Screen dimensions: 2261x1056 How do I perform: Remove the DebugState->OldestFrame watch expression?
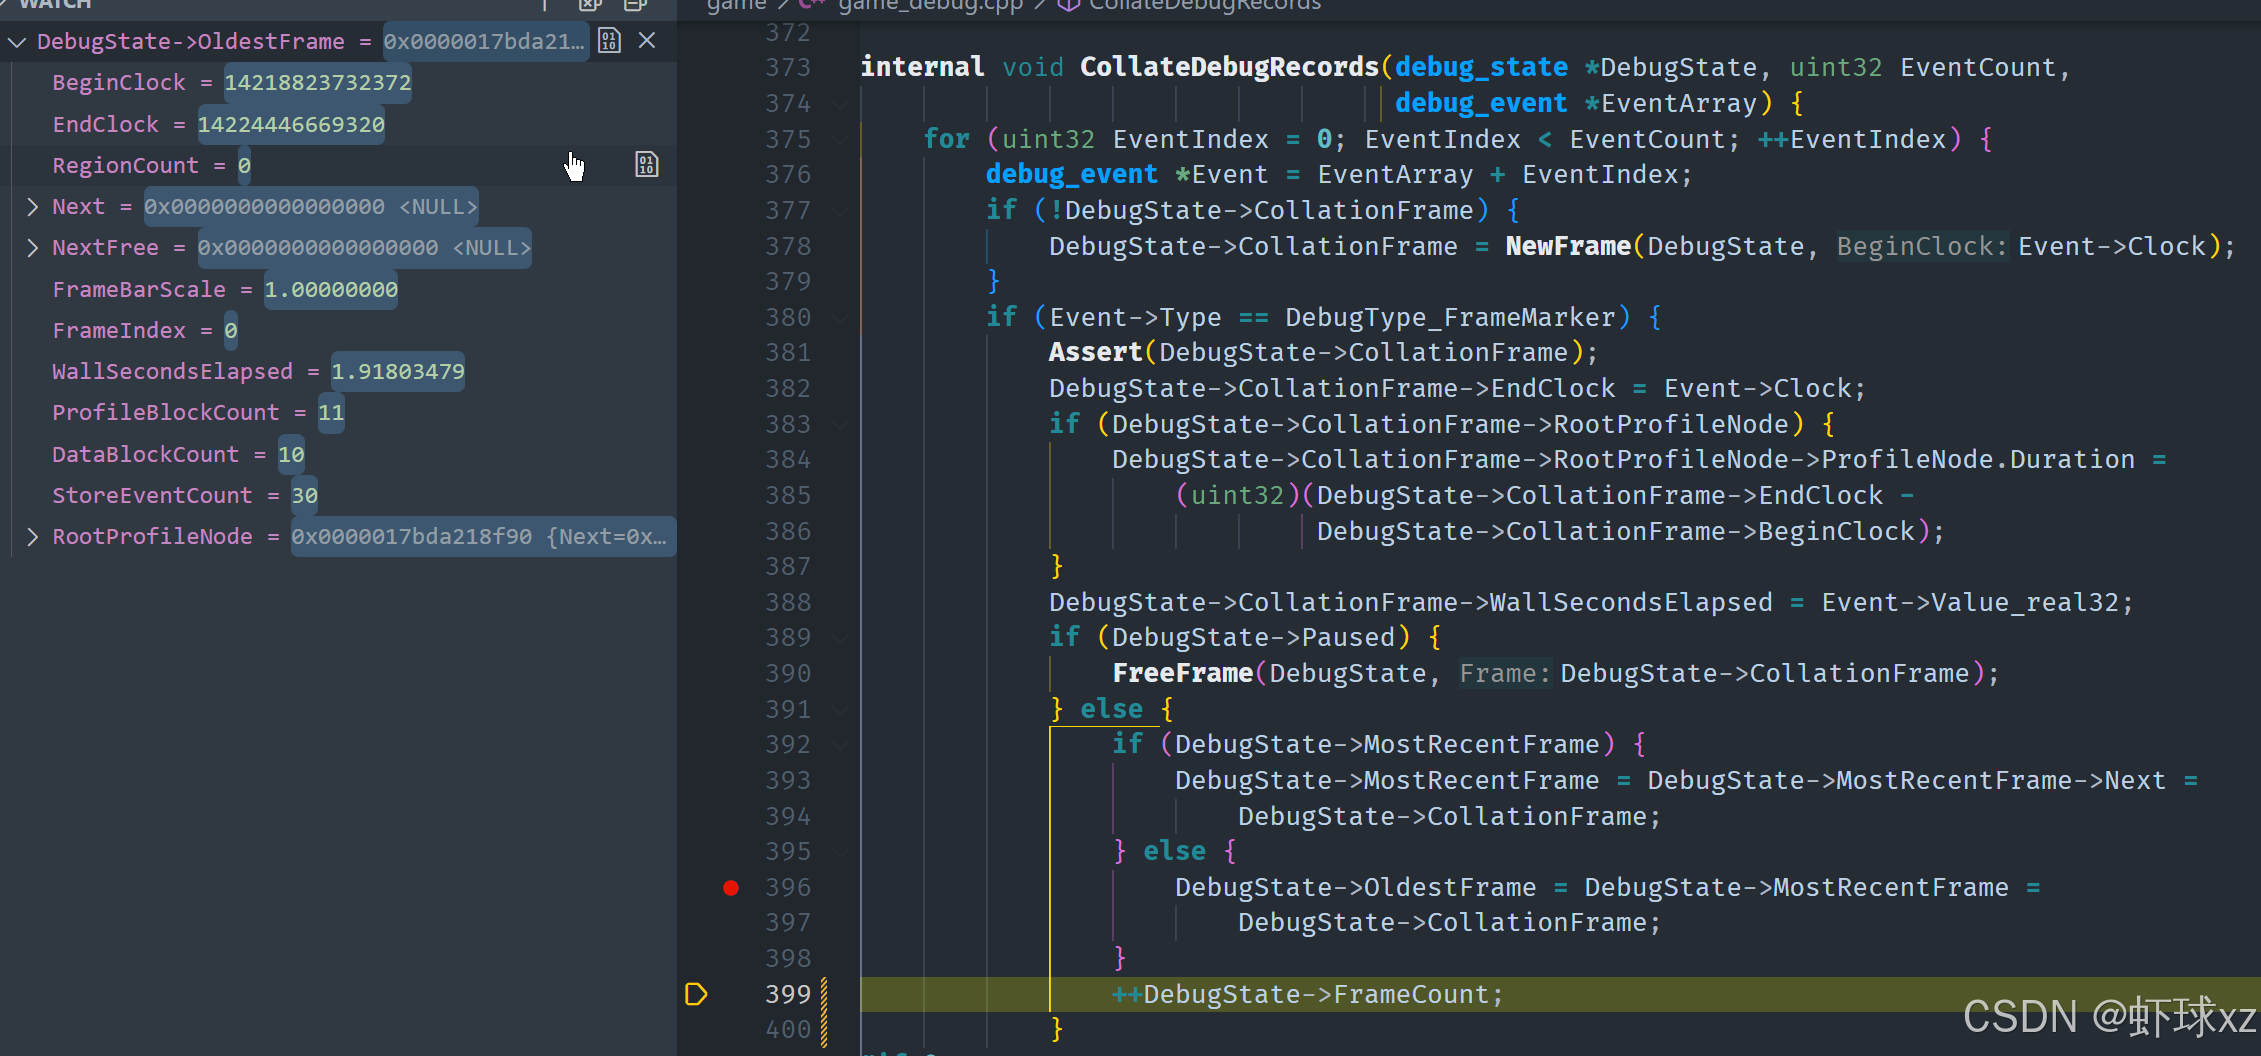647,41
